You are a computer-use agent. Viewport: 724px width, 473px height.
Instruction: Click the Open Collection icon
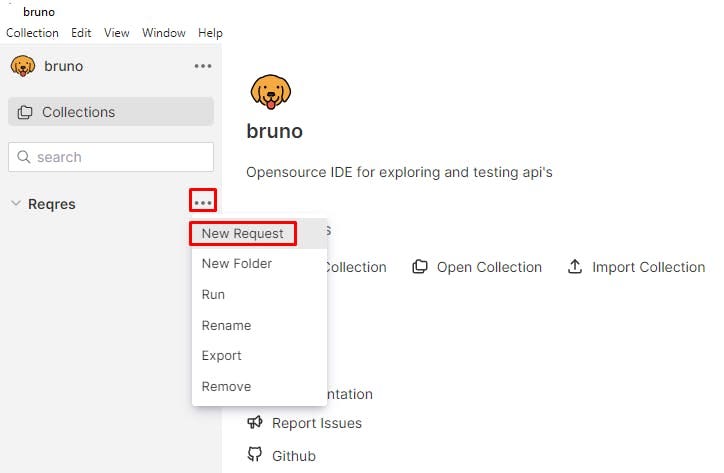[x=420, y=267]
